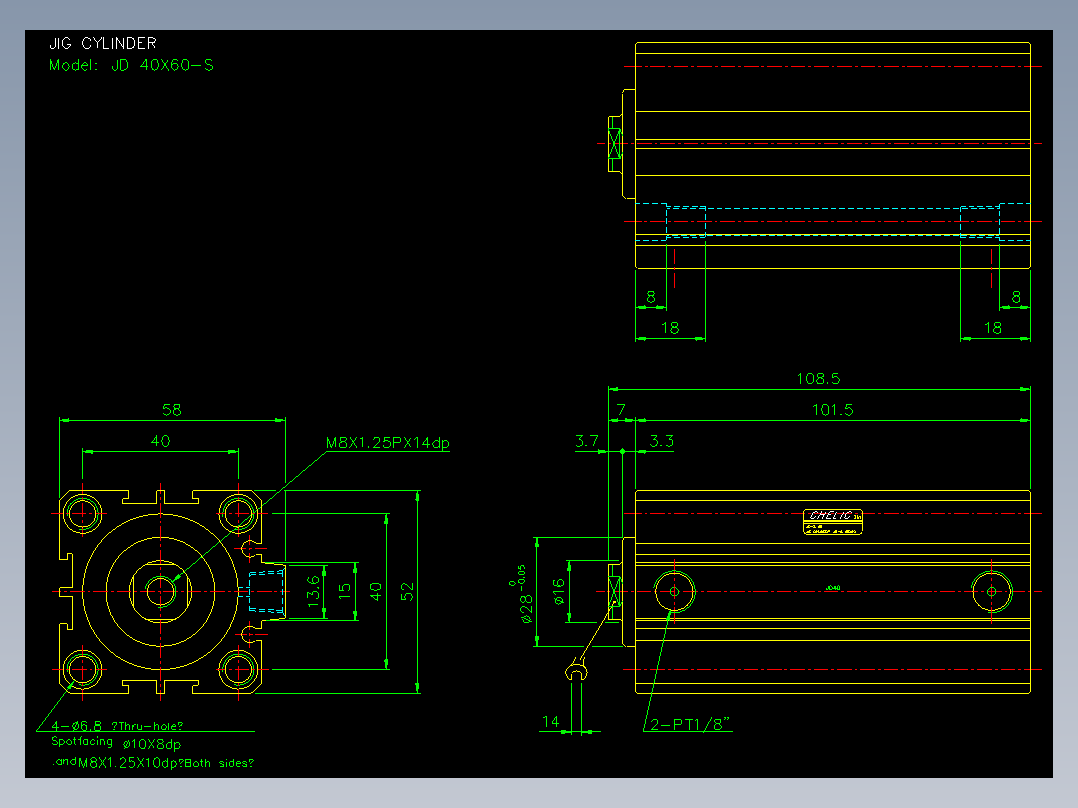The image size is (1078, 808).
Task: Click the M8X1.25PX14dp thread annotation
Action: pyautogui.click(x=388, y=443)
